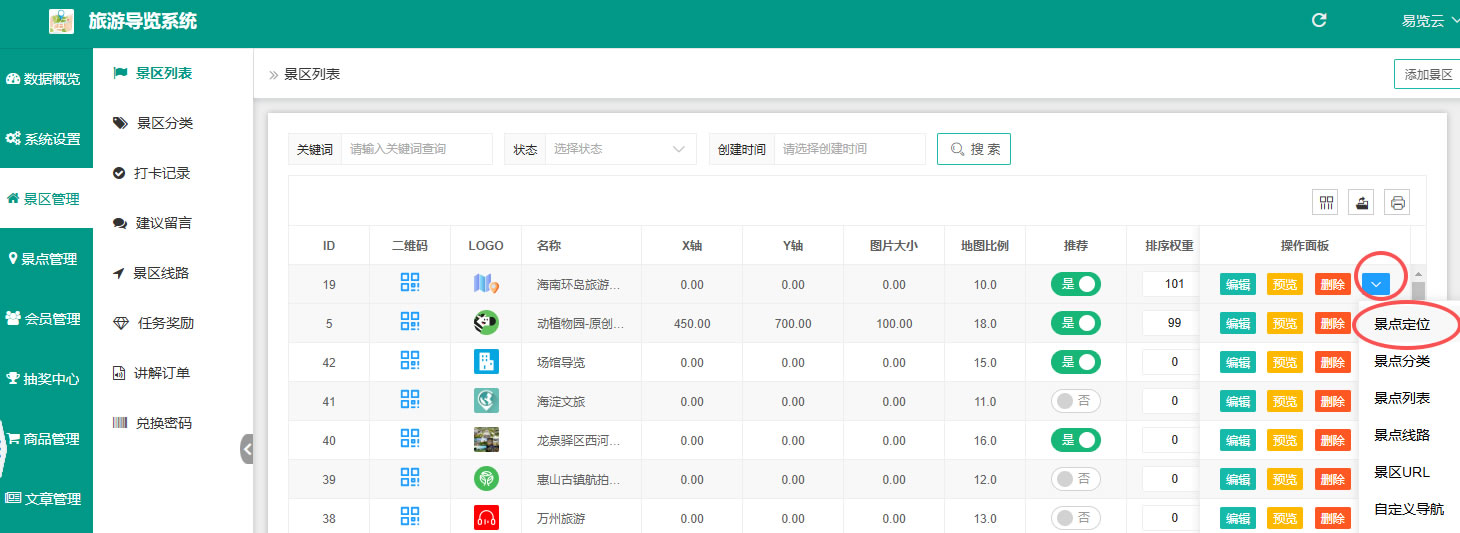1460x533 pixels.
Task: Click the 添加景区 button
Action: pos(1427,74)
